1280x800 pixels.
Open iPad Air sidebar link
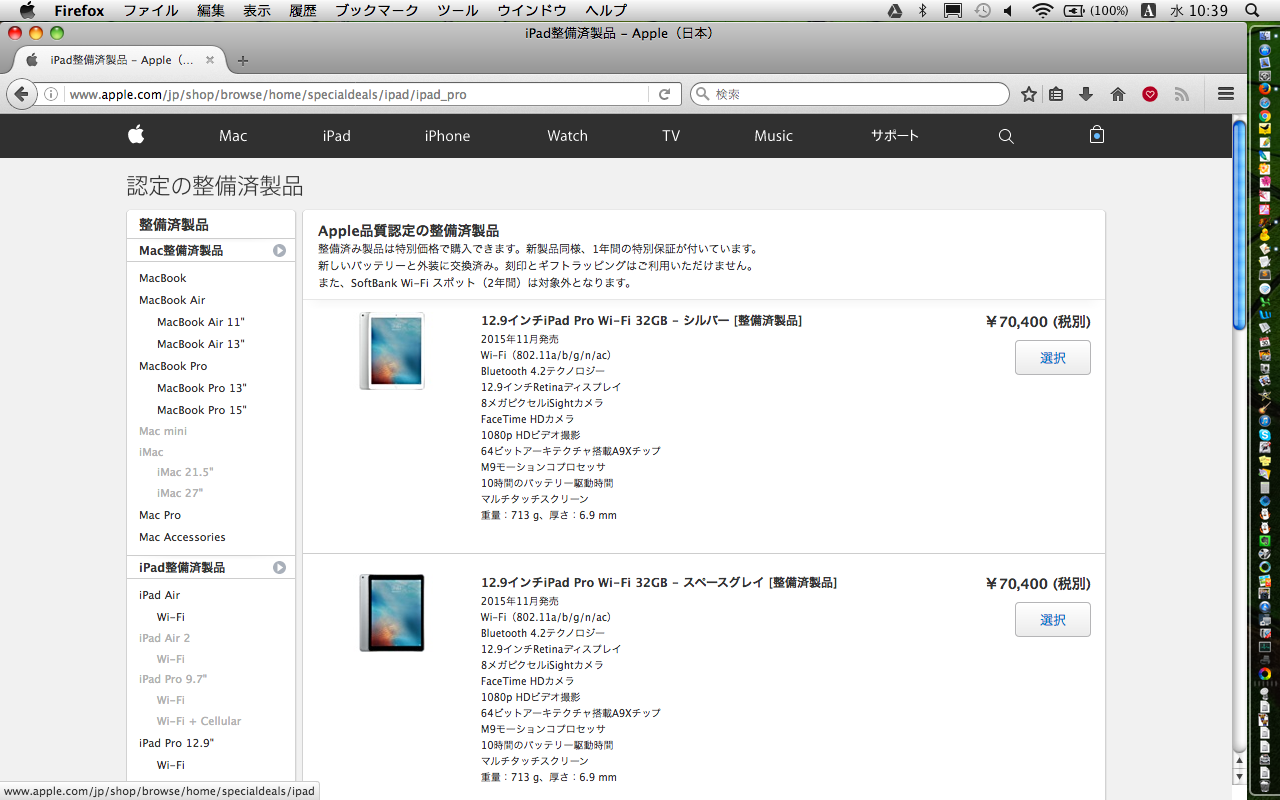point(159,595)
